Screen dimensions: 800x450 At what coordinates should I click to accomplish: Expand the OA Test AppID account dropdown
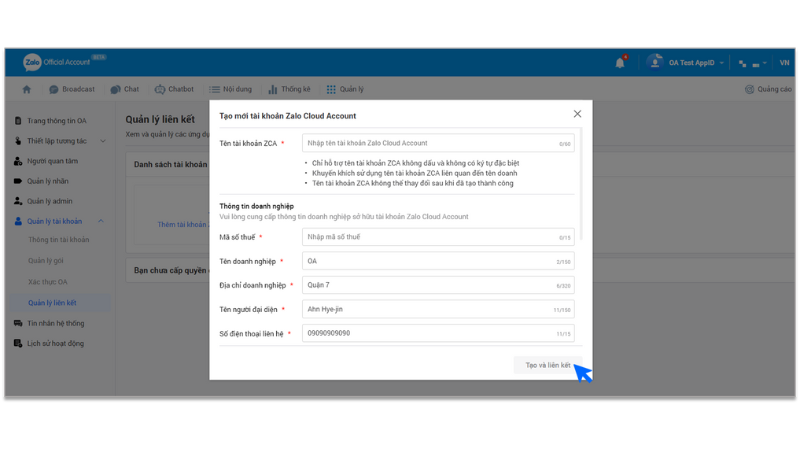tap(722, 63)
